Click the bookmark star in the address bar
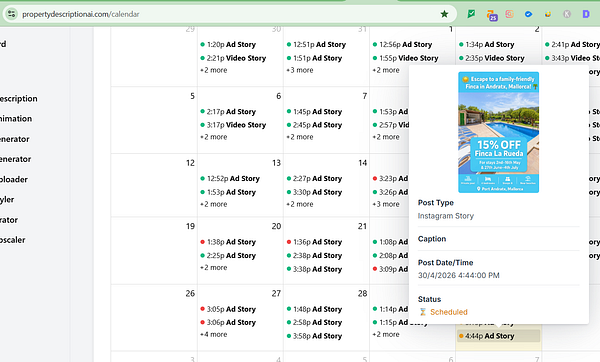 click(444, 14)
